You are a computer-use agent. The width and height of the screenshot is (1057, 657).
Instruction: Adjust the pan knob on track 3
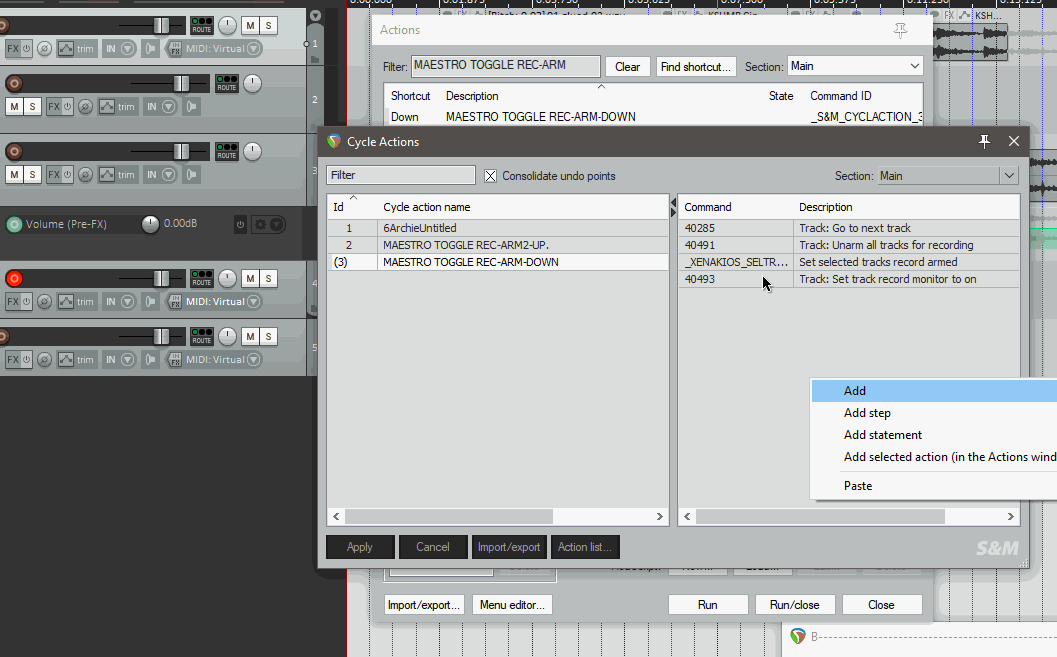click(x=252, y=152)
